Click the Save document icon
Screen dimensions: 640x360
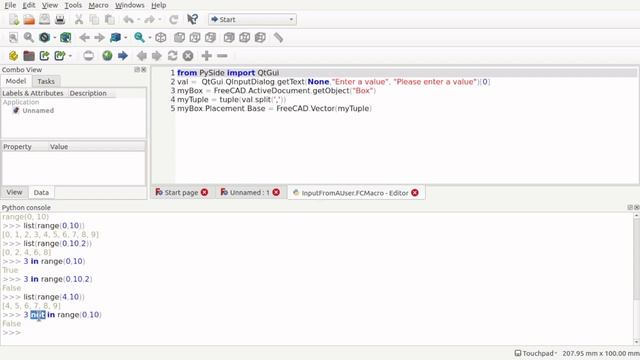(x=44, y=20)
